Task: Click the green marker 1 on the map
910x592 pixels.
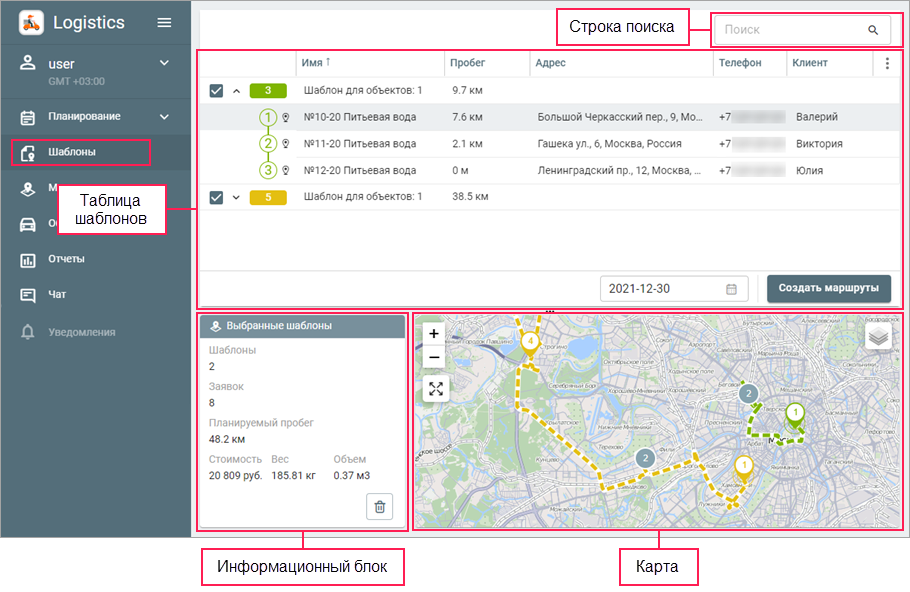Action: (x=795, y=415)
